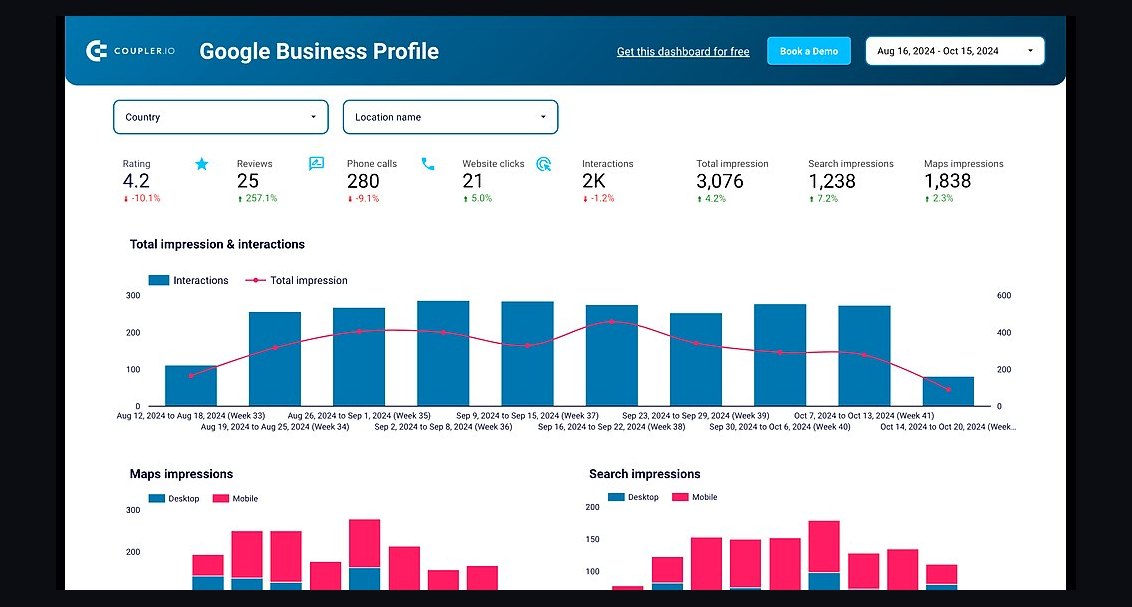Click the Rating value 4.2

[136, 181]
